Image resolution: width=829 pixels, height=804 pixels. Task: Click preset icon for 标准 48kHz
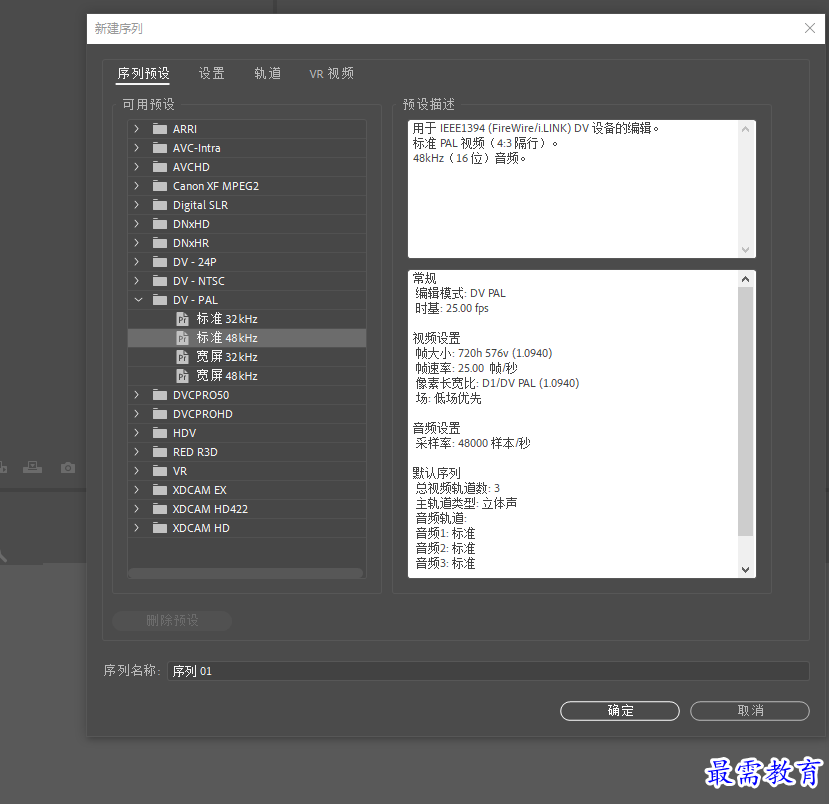coord(182,338)
